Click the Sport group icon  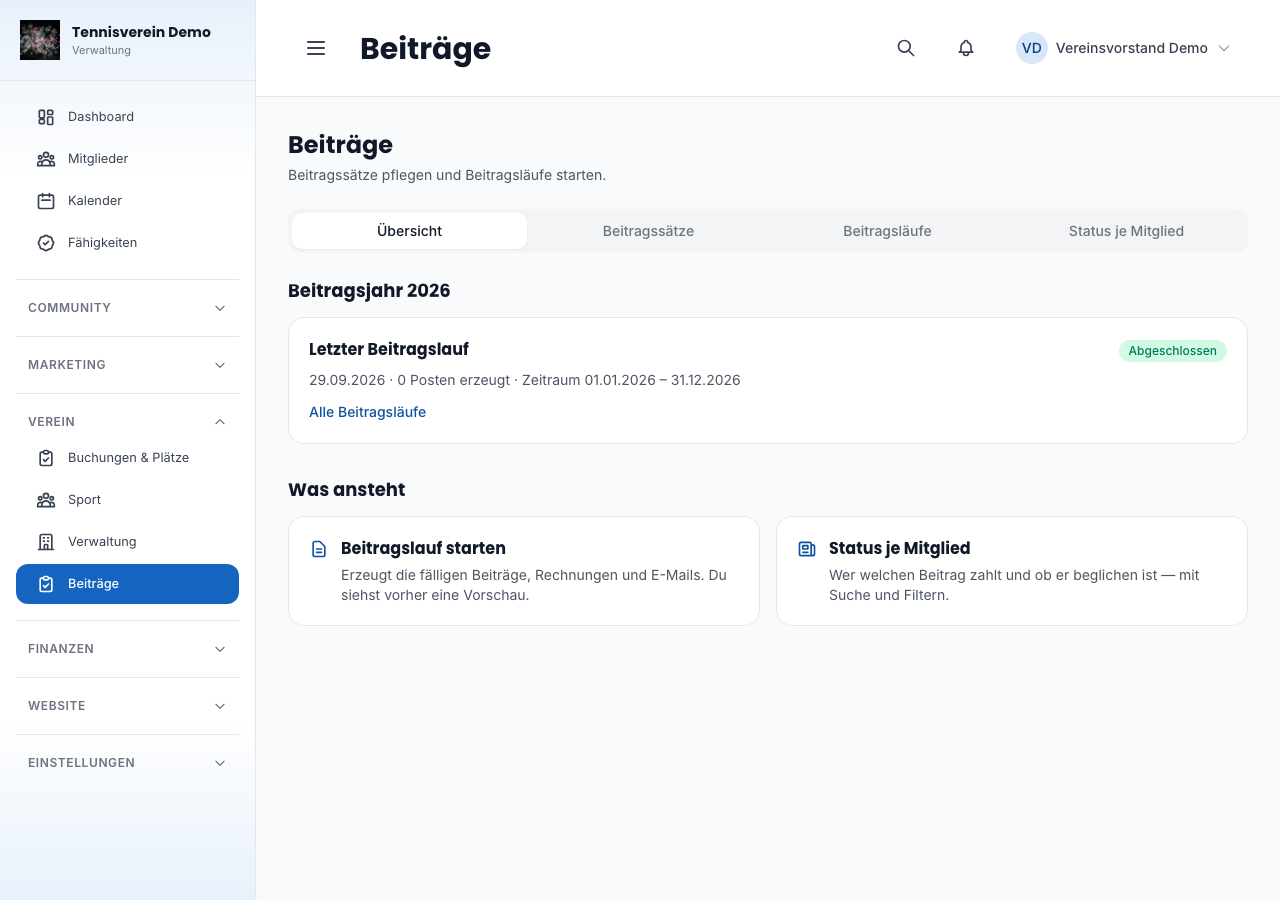coord(46,500)
